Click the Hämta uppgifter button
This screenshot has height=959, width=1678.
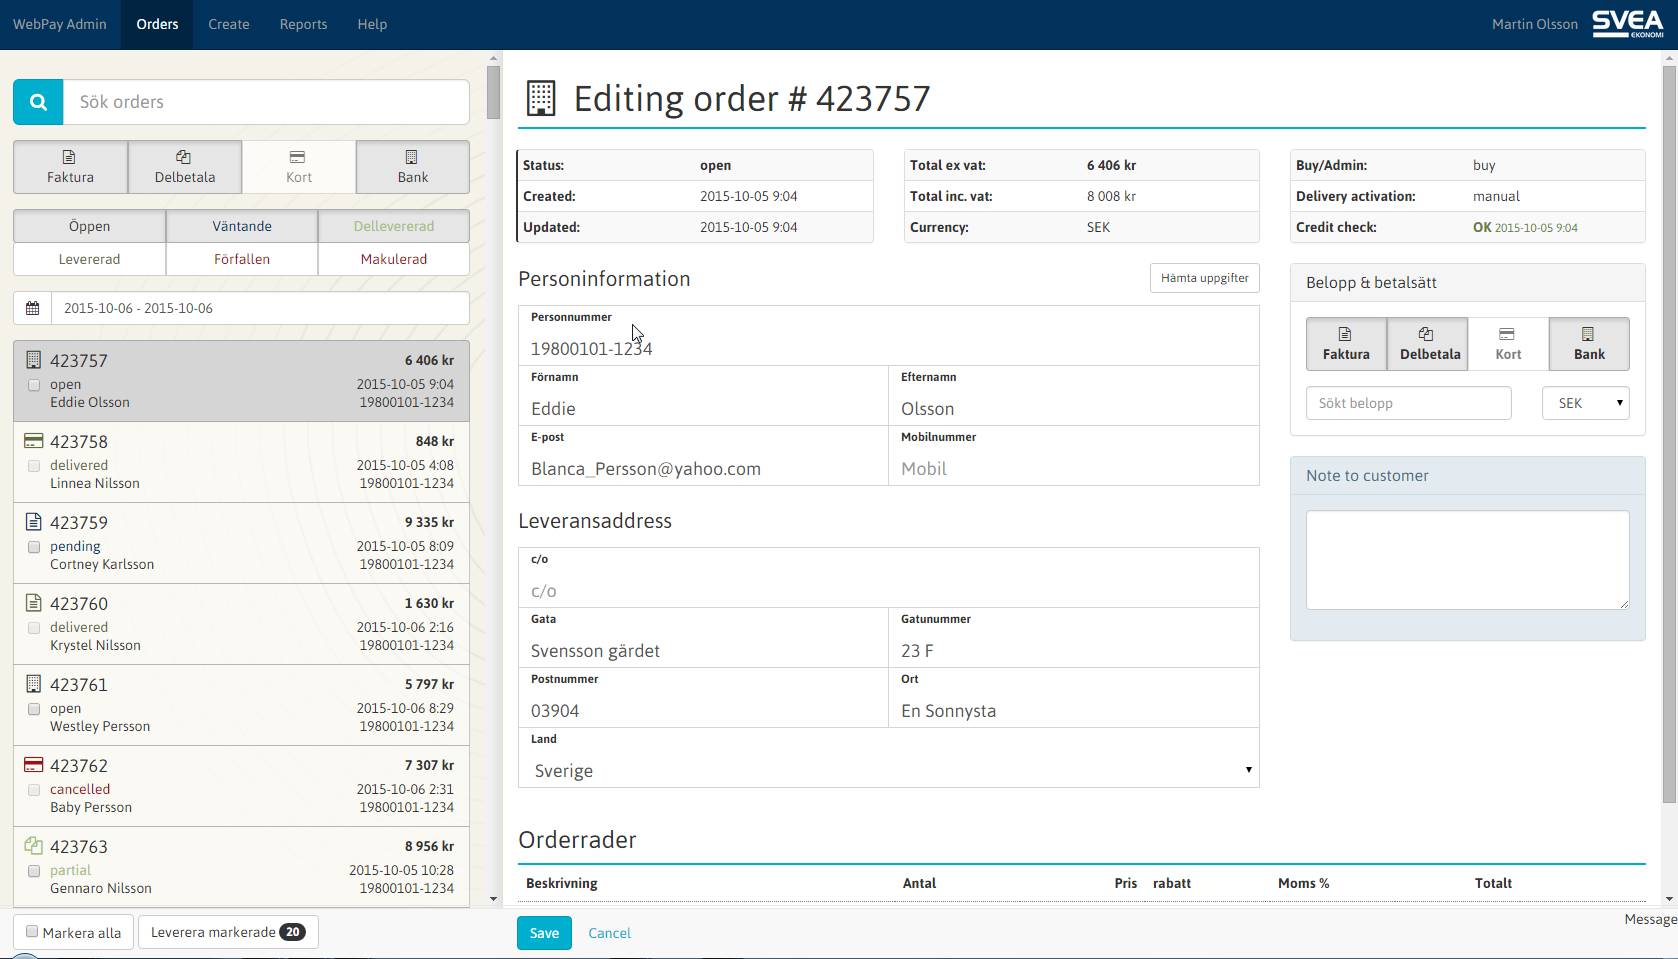click(x=1204, y=277)
